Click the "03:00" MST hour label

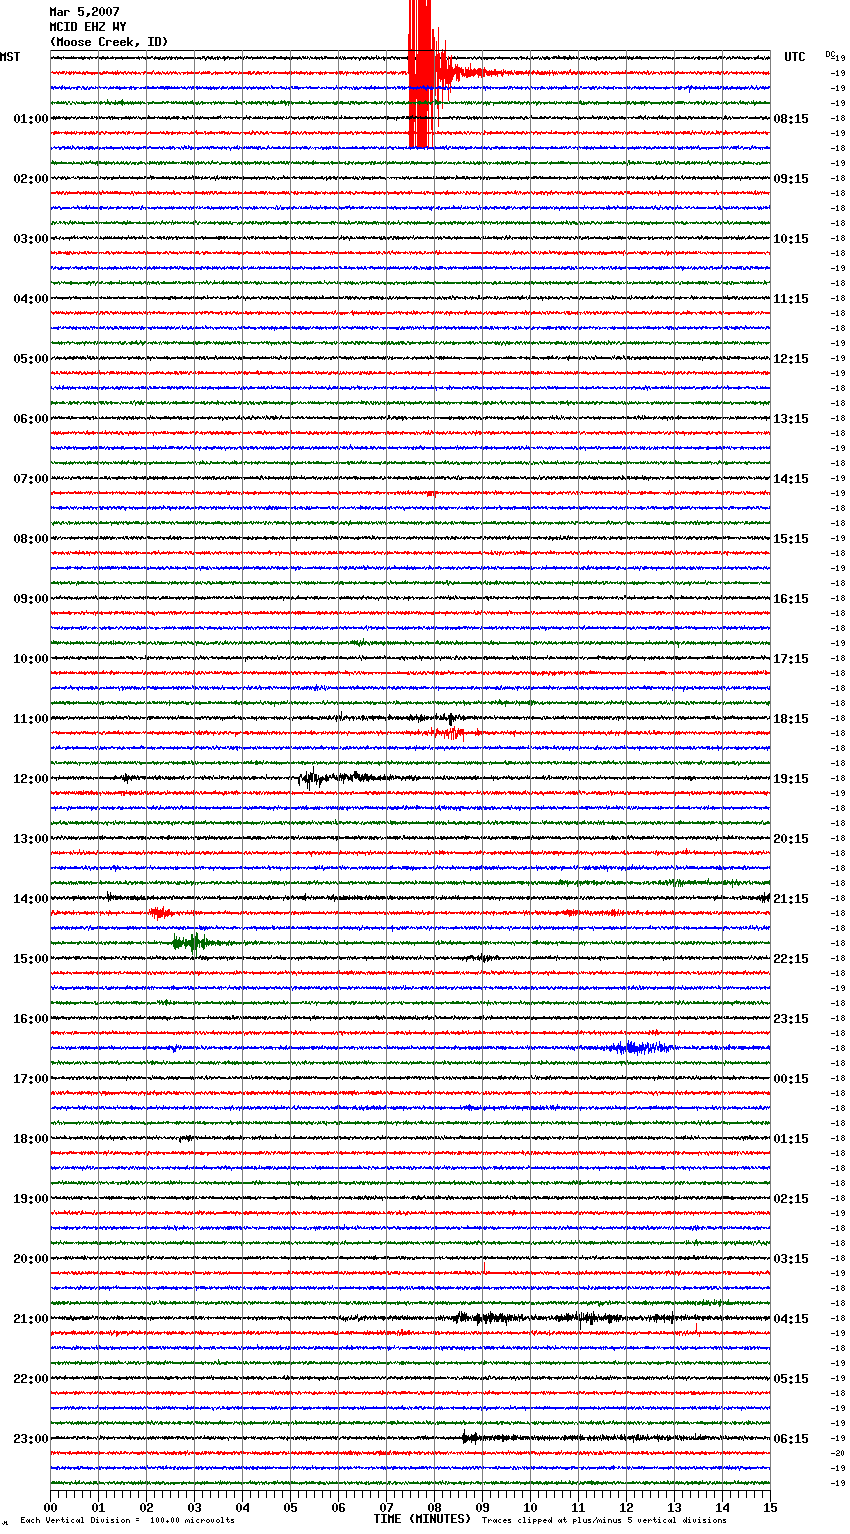point(31,239)
